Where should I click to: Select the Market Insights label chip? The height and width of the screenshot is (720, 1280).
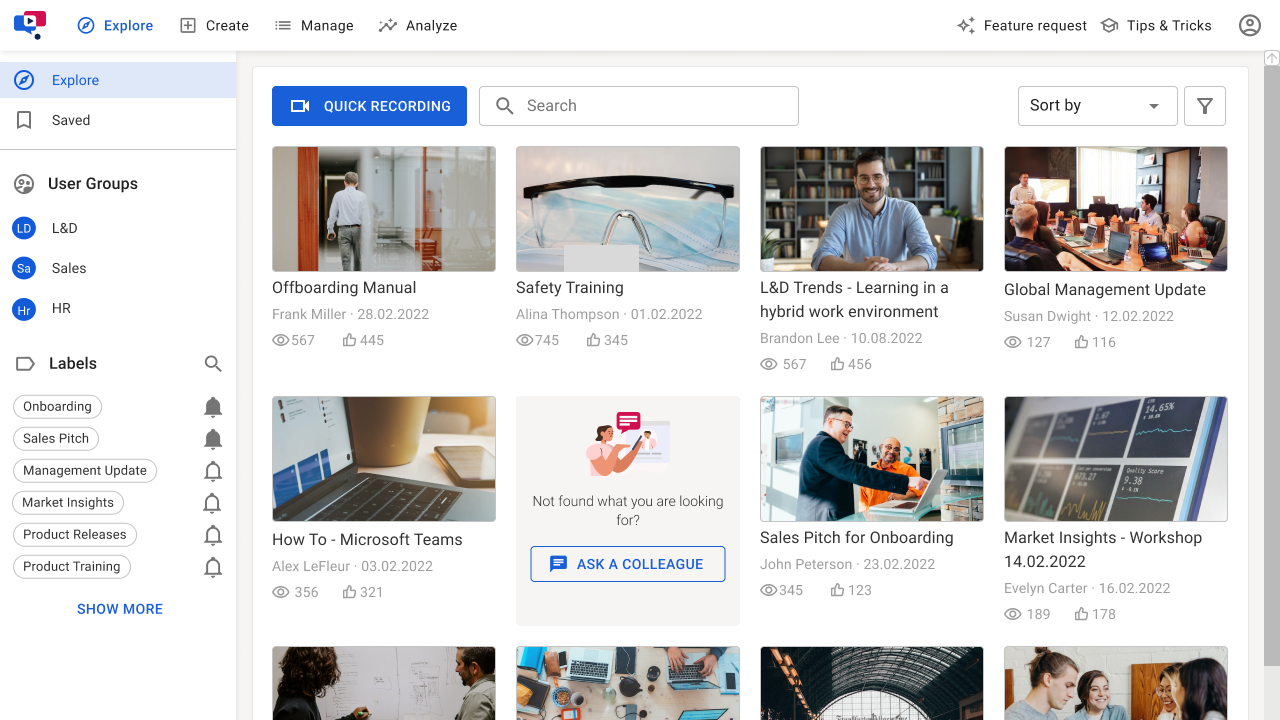coord(69,503)
